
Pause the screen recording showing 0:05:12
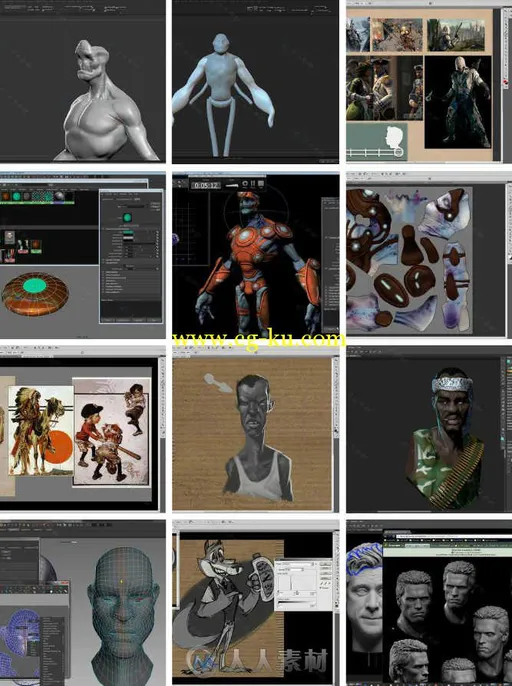(252, 184)
